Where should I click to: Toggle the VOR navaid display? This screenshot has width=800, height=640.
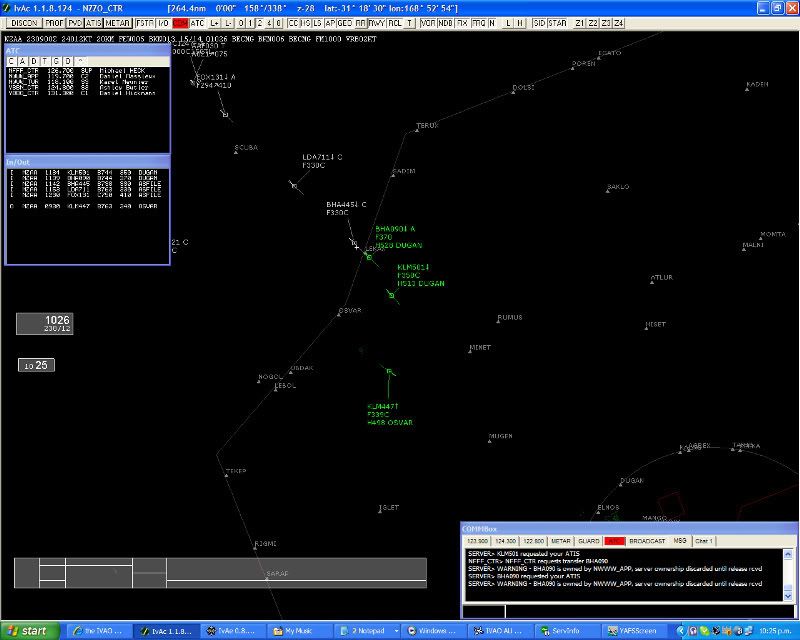pyautogui.click(x=427, y=22)
